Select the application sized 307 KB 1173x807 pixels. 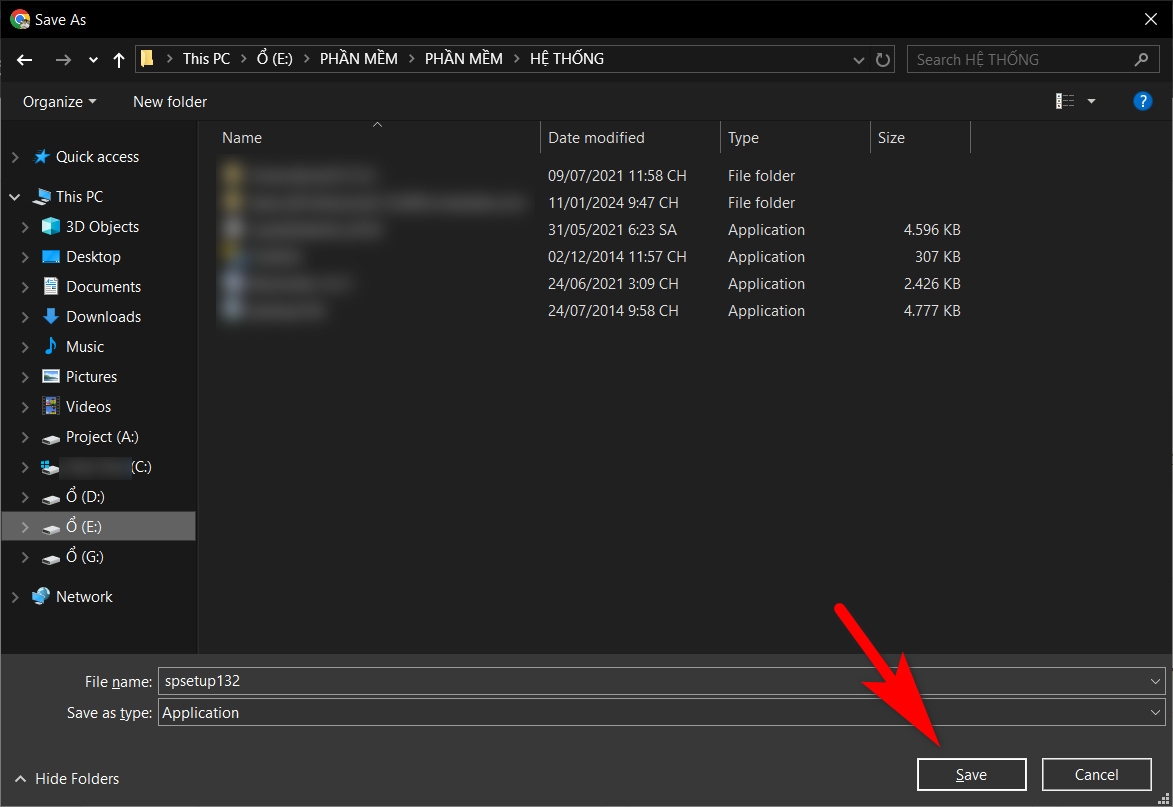(591, 257)
